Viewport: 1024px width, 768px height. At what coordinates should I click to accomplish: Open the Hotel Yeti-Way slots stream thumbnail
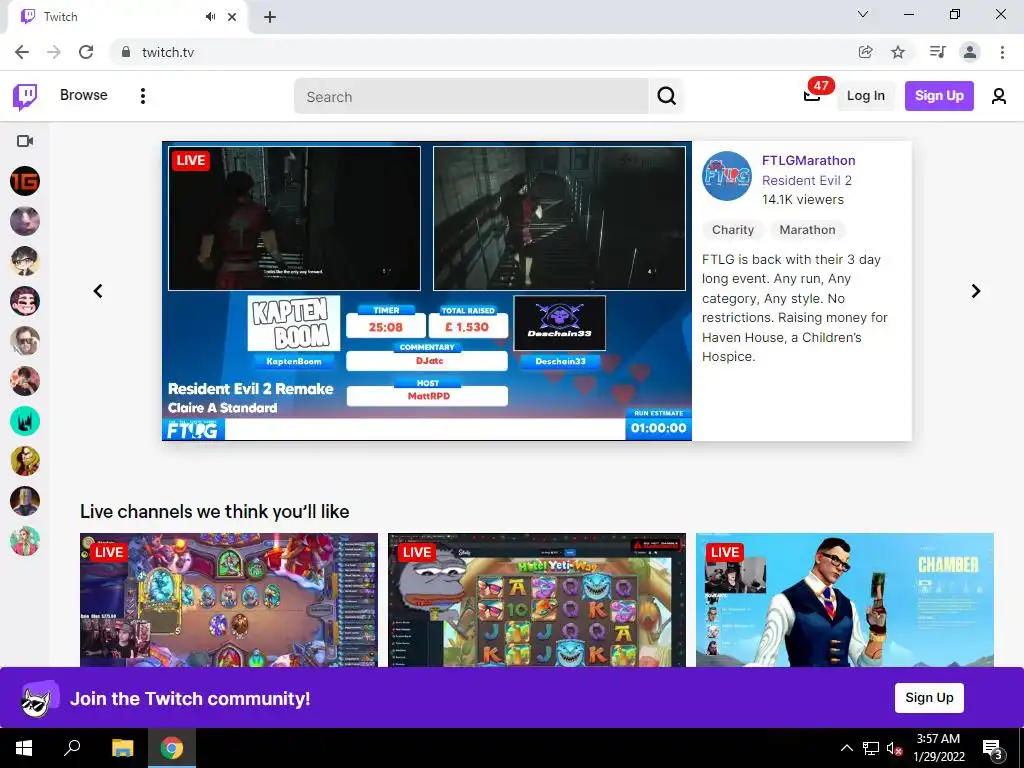(537, 600)
